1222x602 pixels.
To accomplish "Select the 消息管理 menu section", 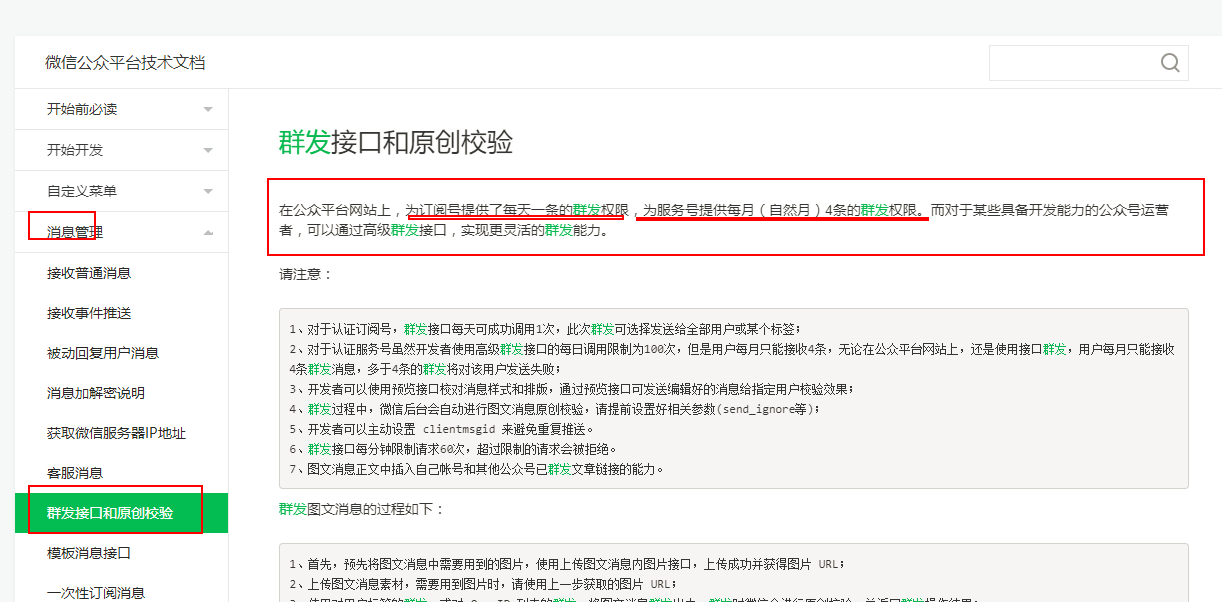I will pyautogui.click(x=75, y=232).
